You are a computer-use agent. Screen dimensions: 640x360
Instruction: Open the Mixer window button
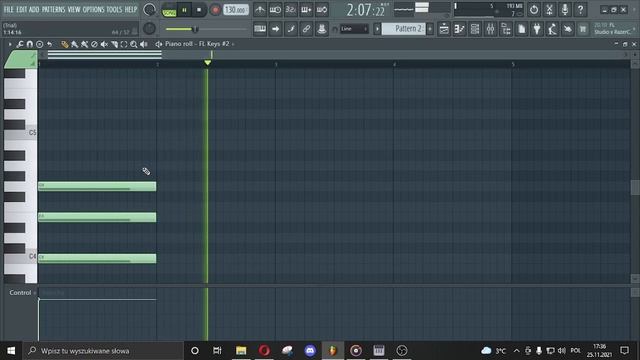(x=491, y=29)
